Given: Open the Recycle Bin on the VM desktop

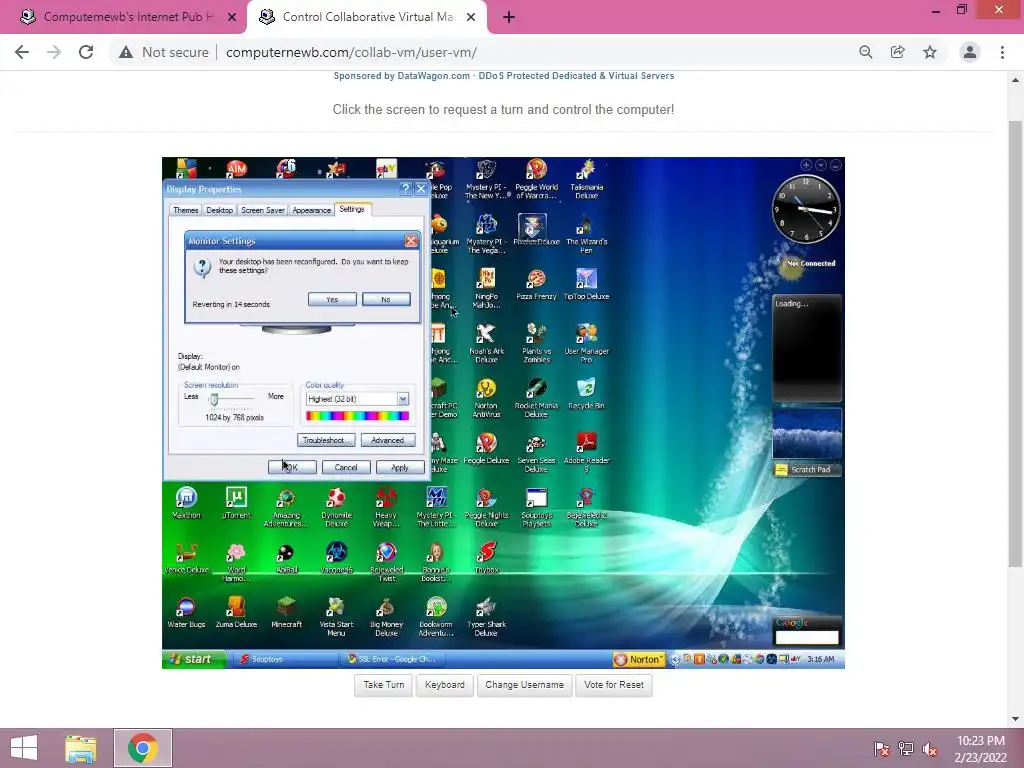Looking at the screenshot, I should (x=586, y=393).
